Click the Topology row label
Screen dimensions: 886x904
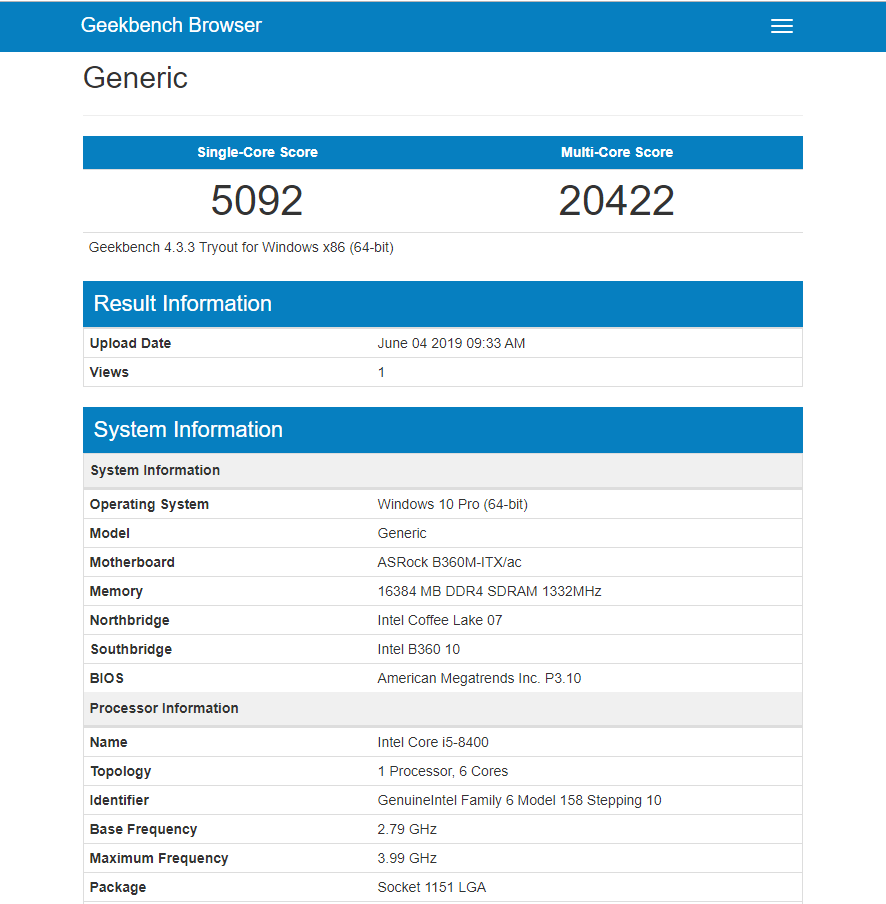click(x=120, y=771)
